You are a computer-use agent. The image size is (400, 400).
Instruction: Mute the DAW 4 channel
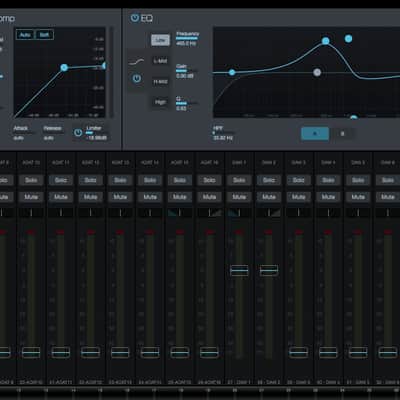(x=328, y=197)
